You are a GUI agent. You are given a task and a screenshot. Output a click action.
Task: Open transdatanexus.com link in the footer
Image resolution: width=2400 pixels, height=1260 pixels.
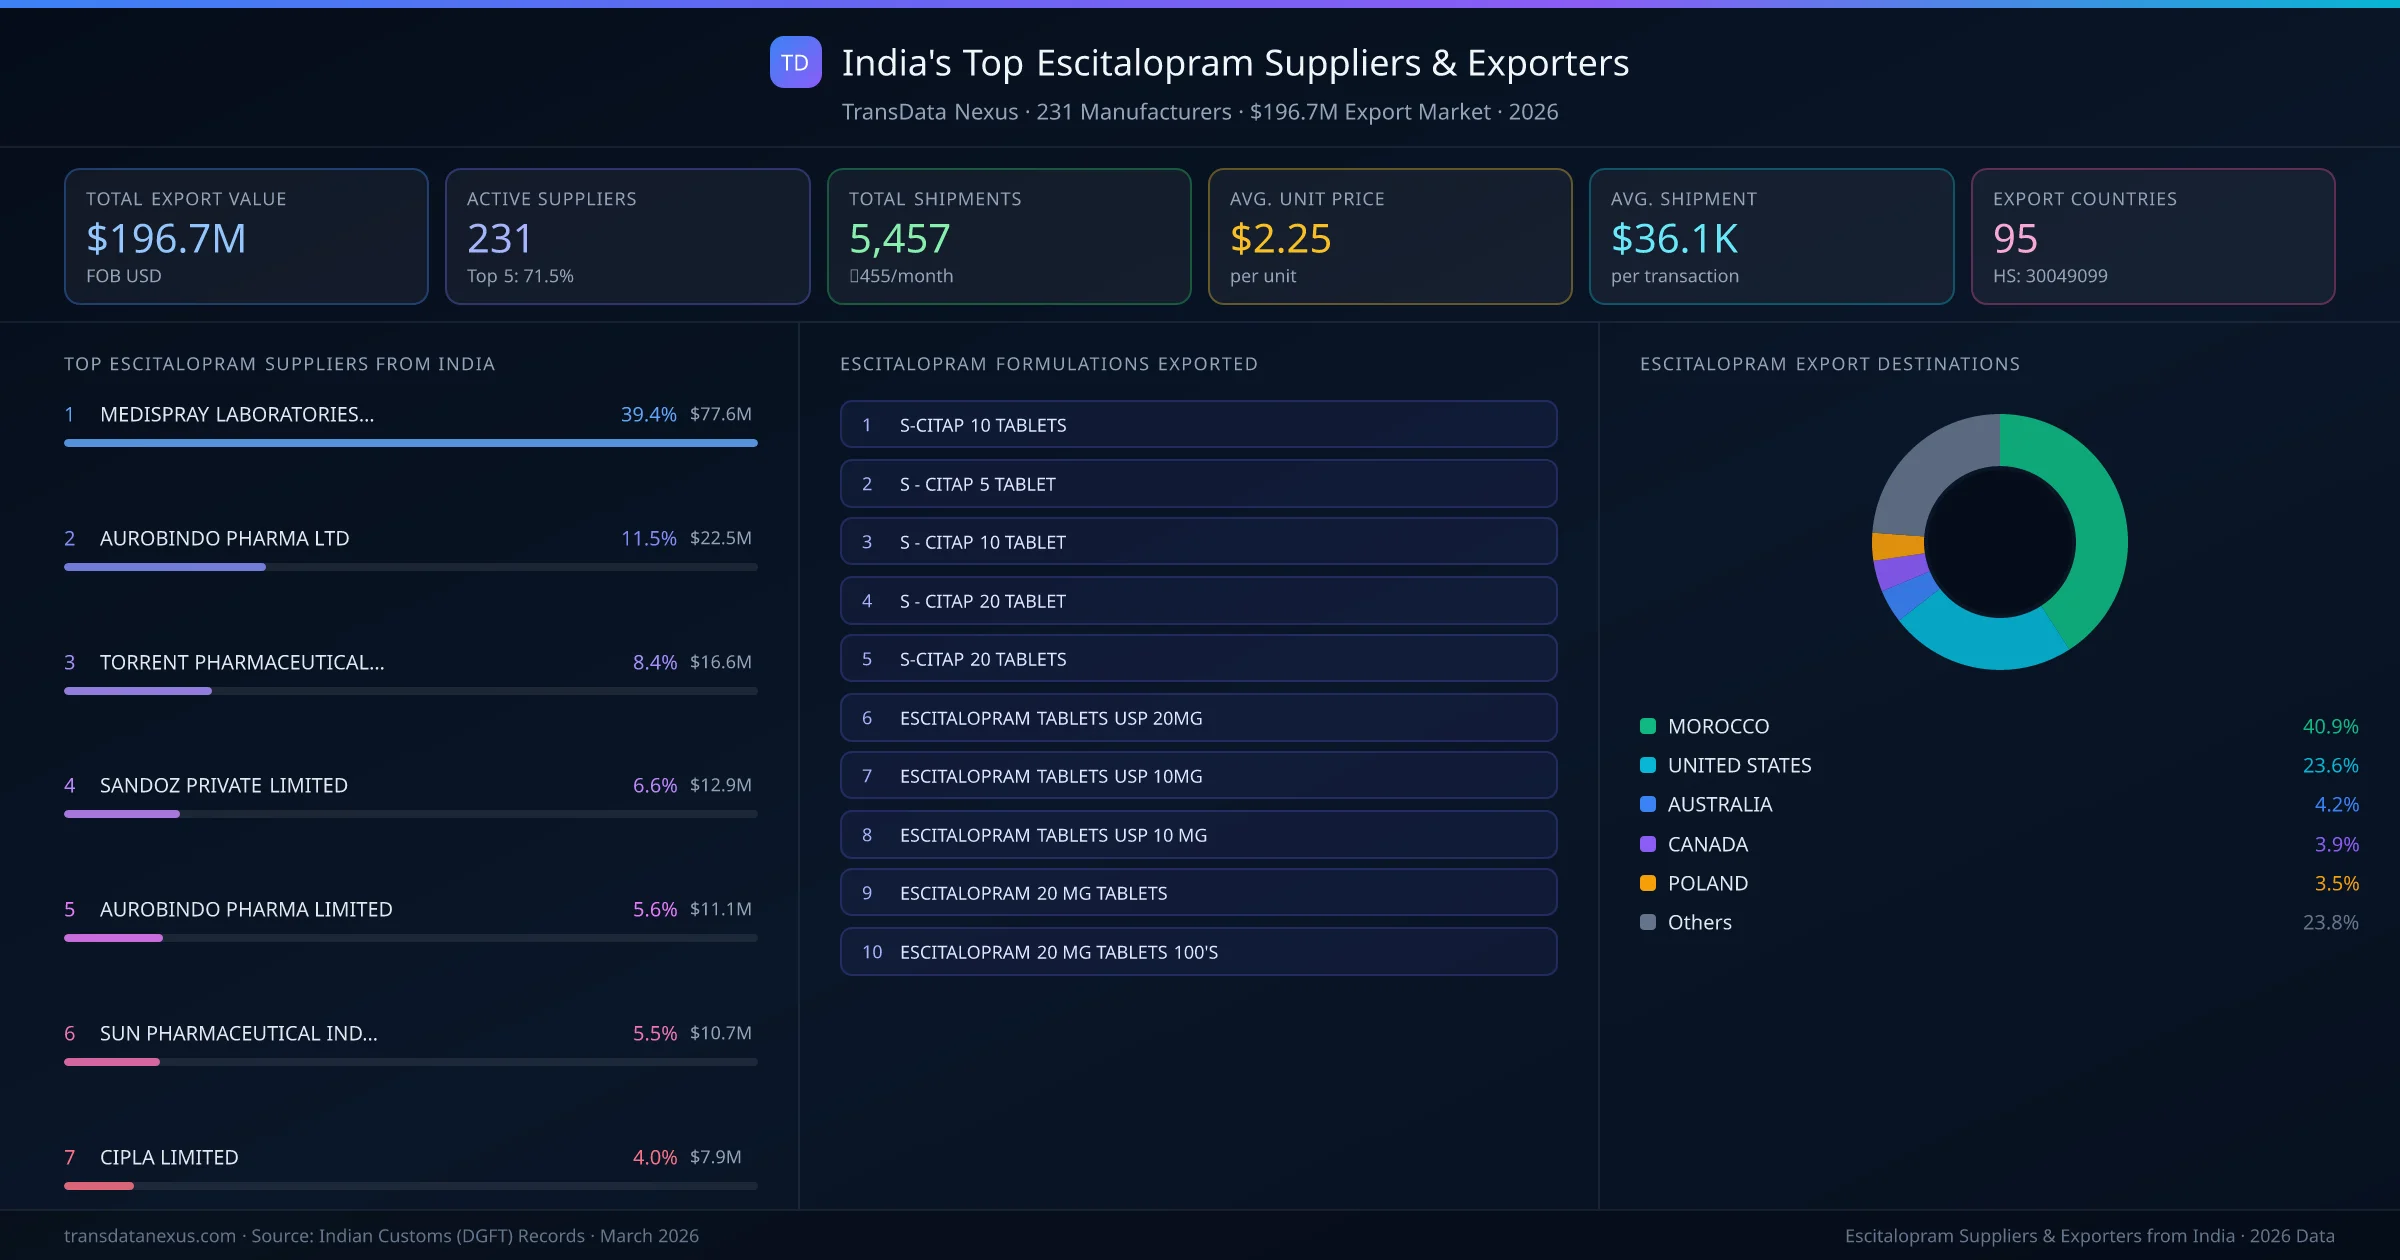pyautogui.click(x=148, y=1236)
